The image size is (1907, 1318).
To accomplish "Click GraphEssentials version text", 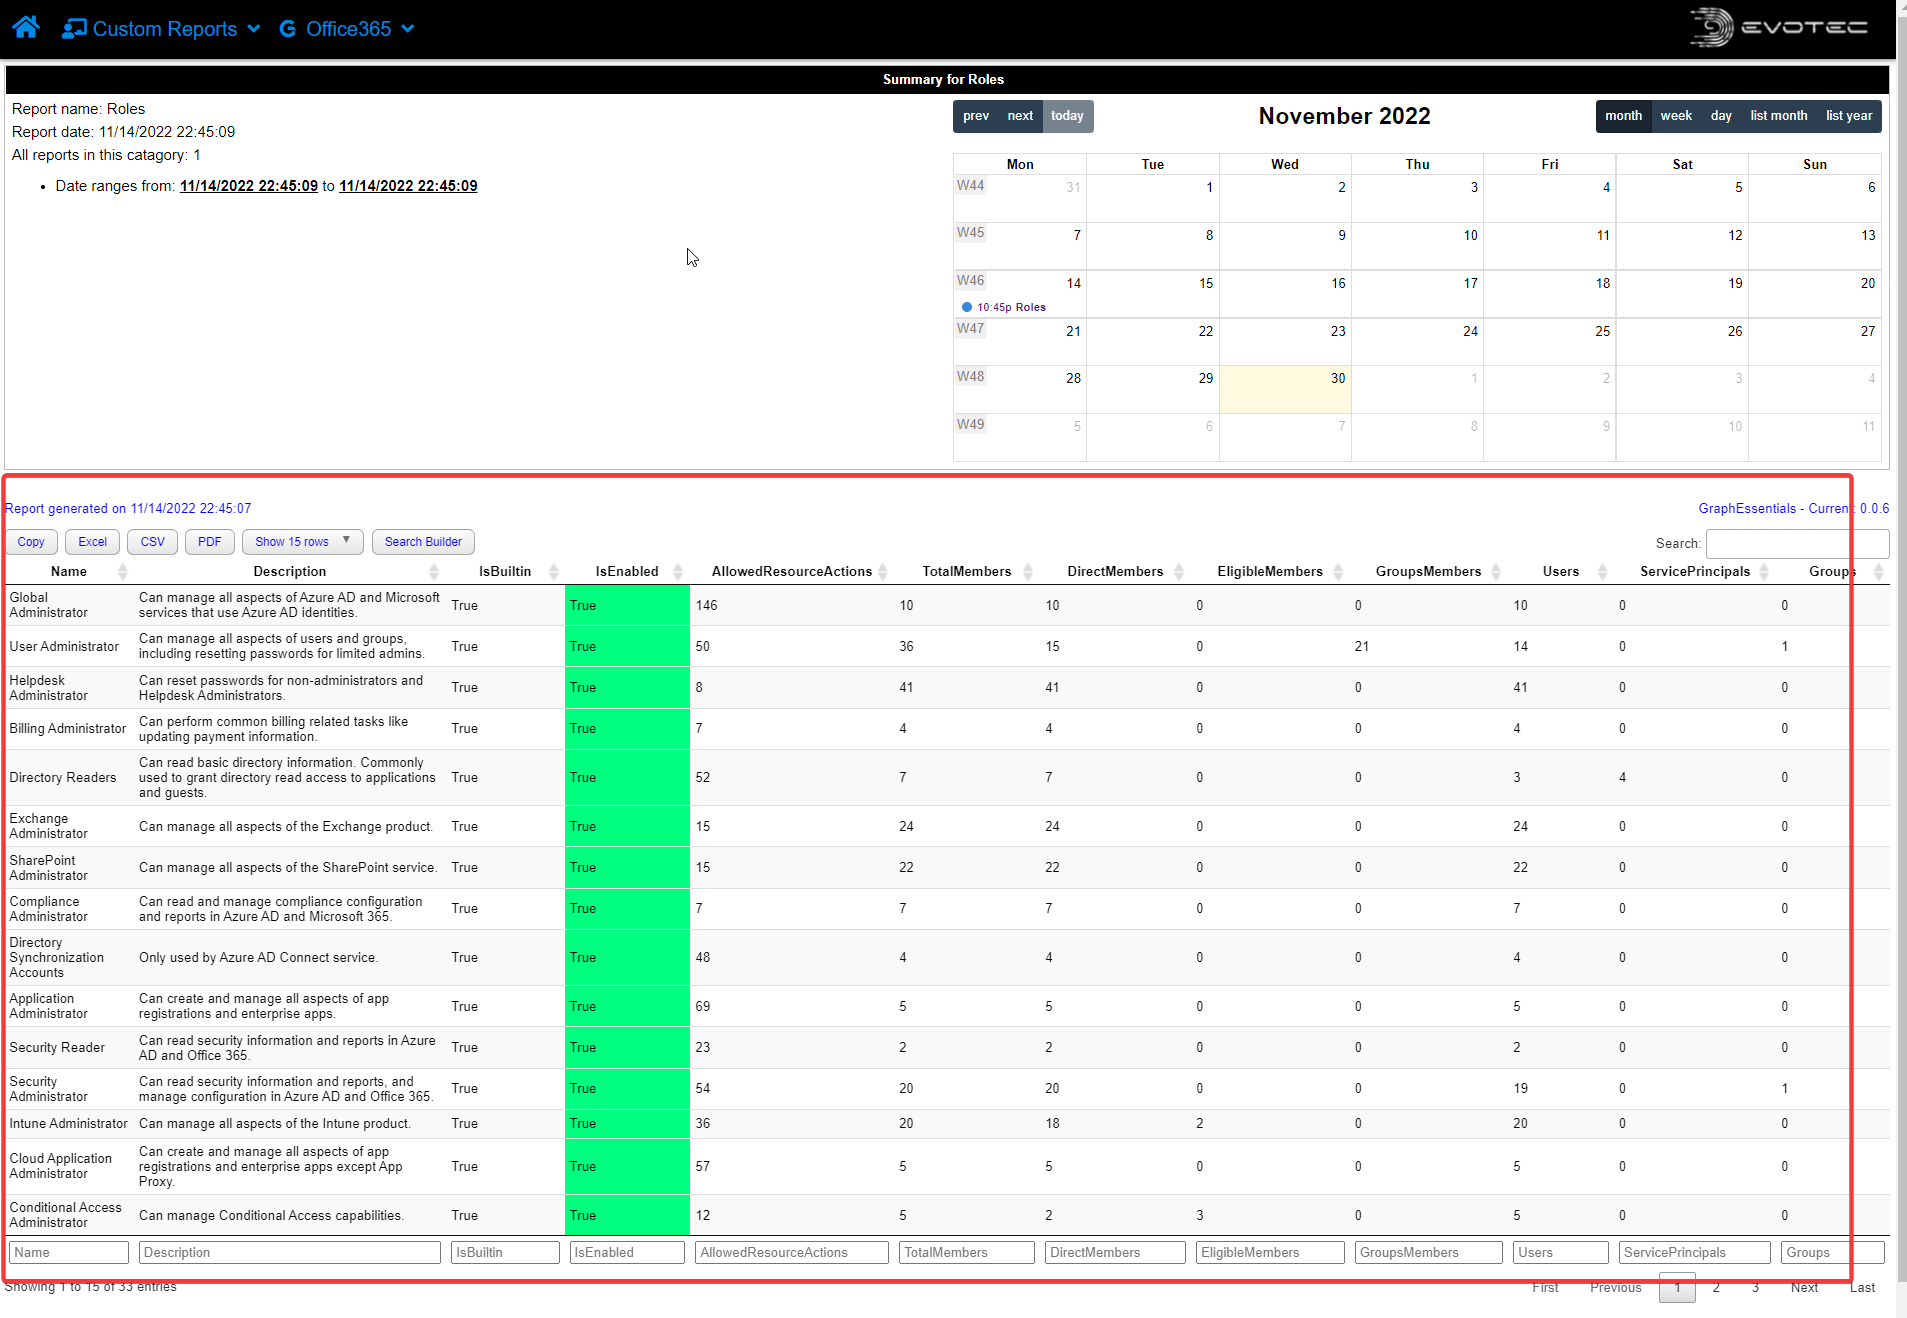I will coord(1793,509).
